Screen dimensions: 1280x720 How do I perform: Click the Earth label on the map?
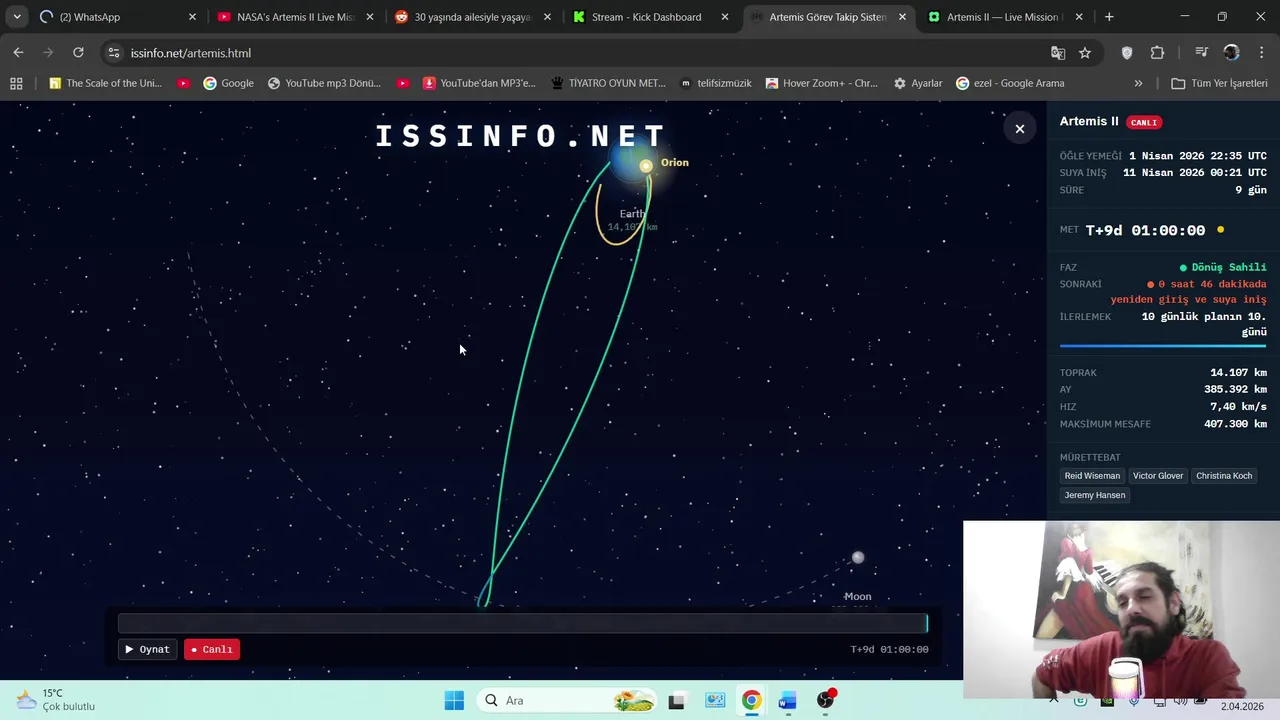[x=632, y=214]
